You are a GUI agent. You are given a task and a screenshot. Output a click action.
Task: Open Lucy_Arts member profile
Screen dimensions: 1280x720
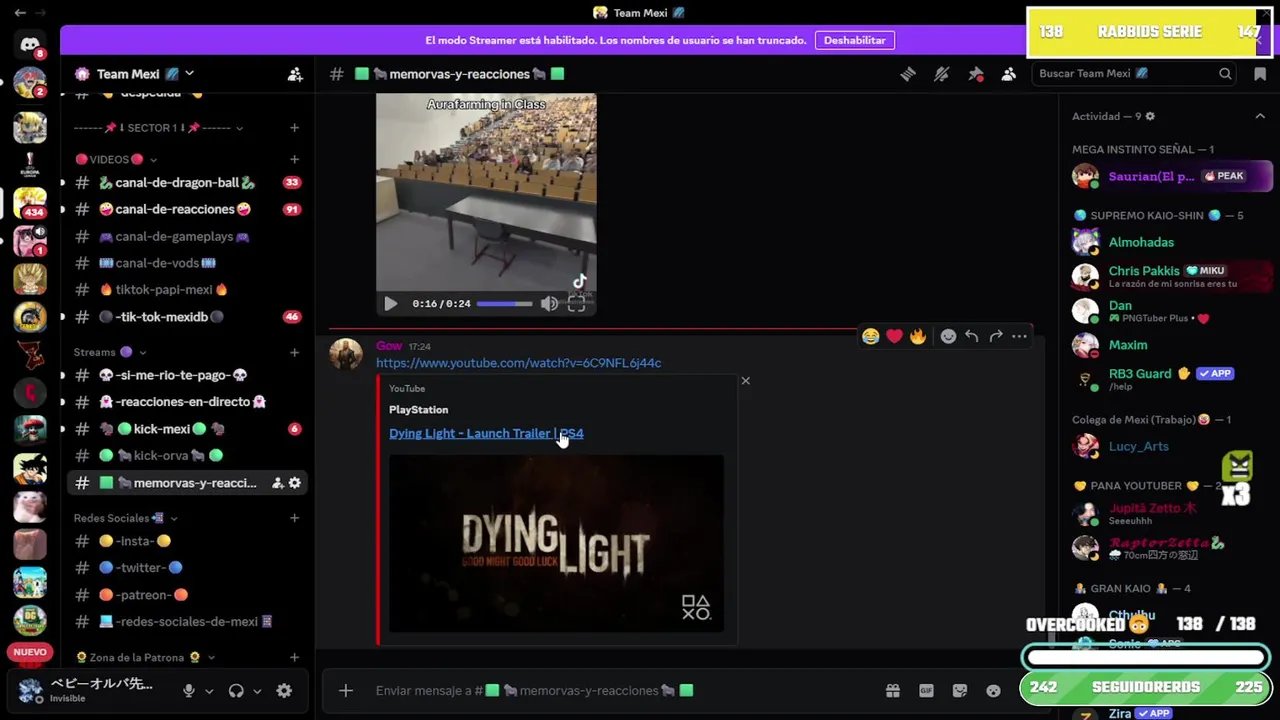pyautogui.click(x=1138, y=446)
